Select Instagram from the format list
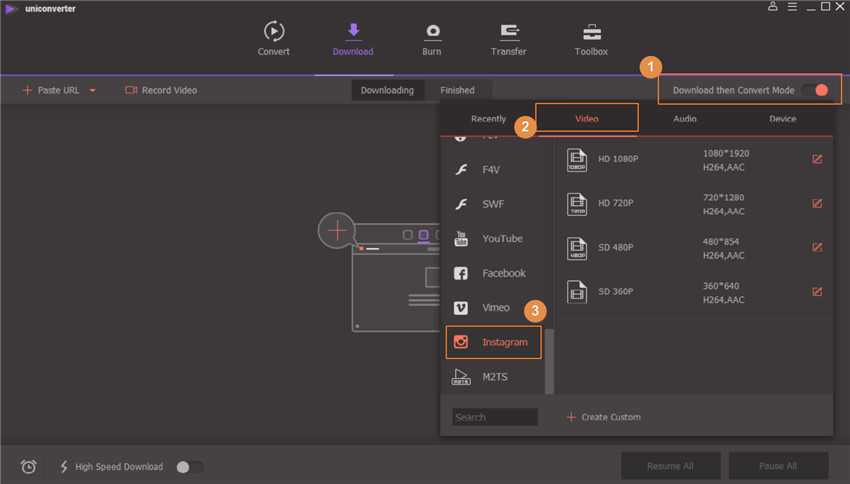 coord(494,342)
